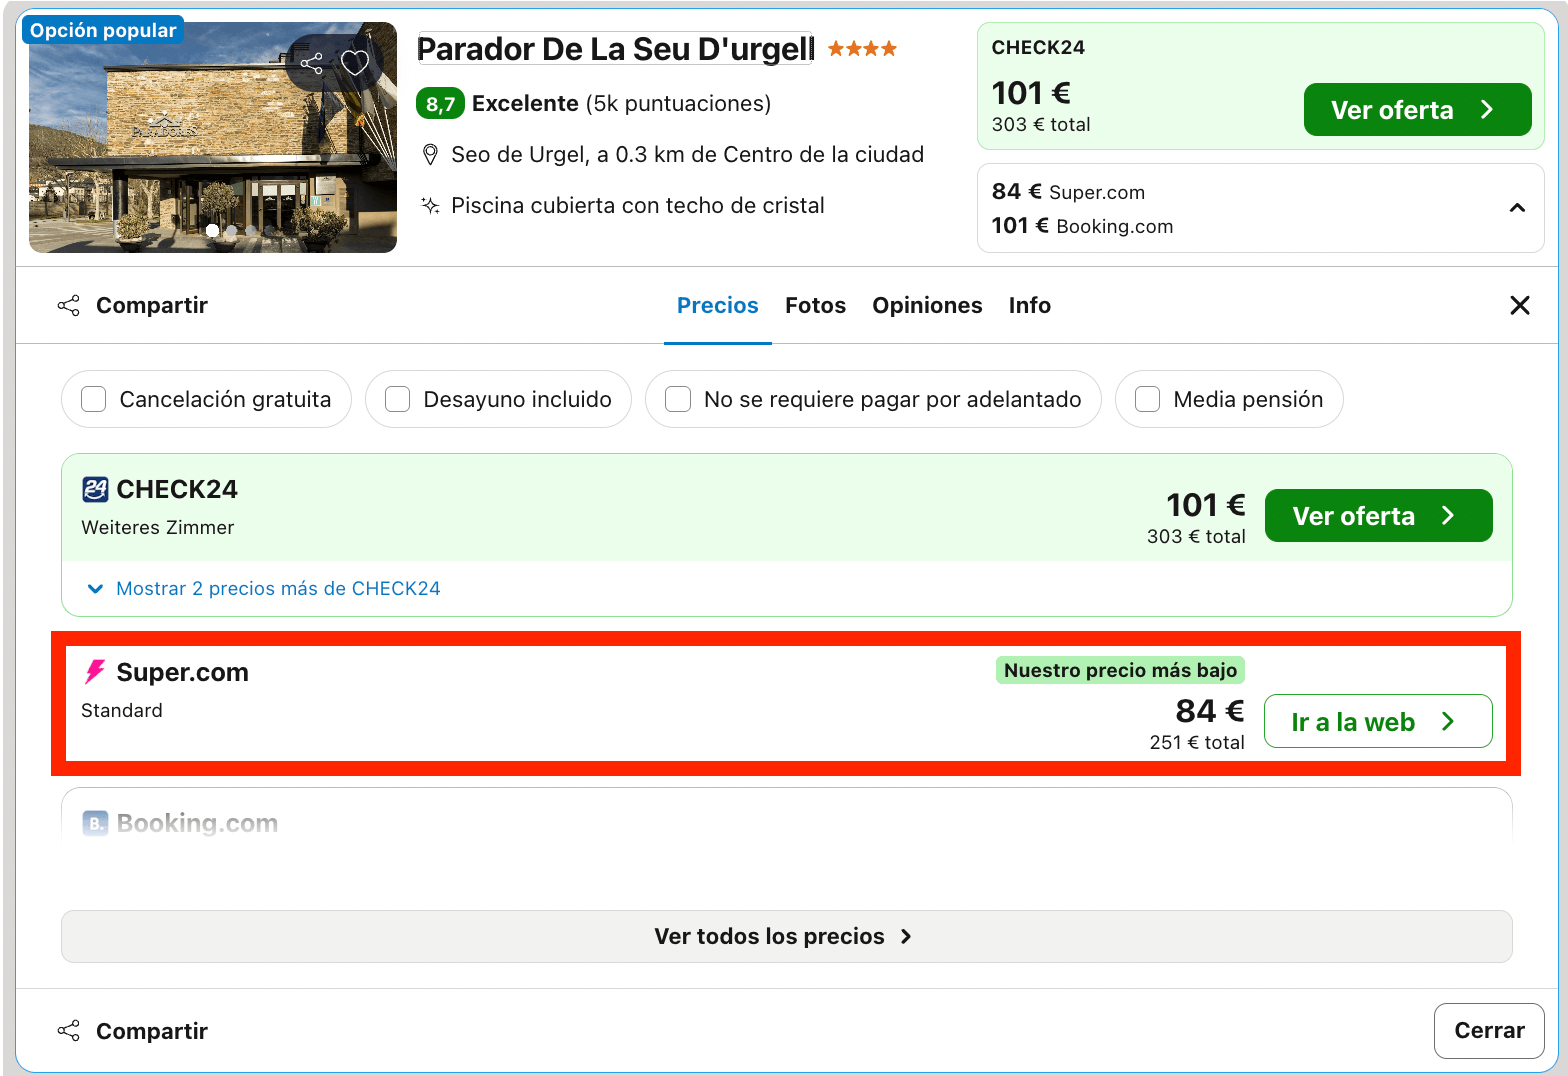Viewport: 1568px width, 1076px height.
Task: Click Piscina cubierta con techo de cristal
Action: point(638,206)
